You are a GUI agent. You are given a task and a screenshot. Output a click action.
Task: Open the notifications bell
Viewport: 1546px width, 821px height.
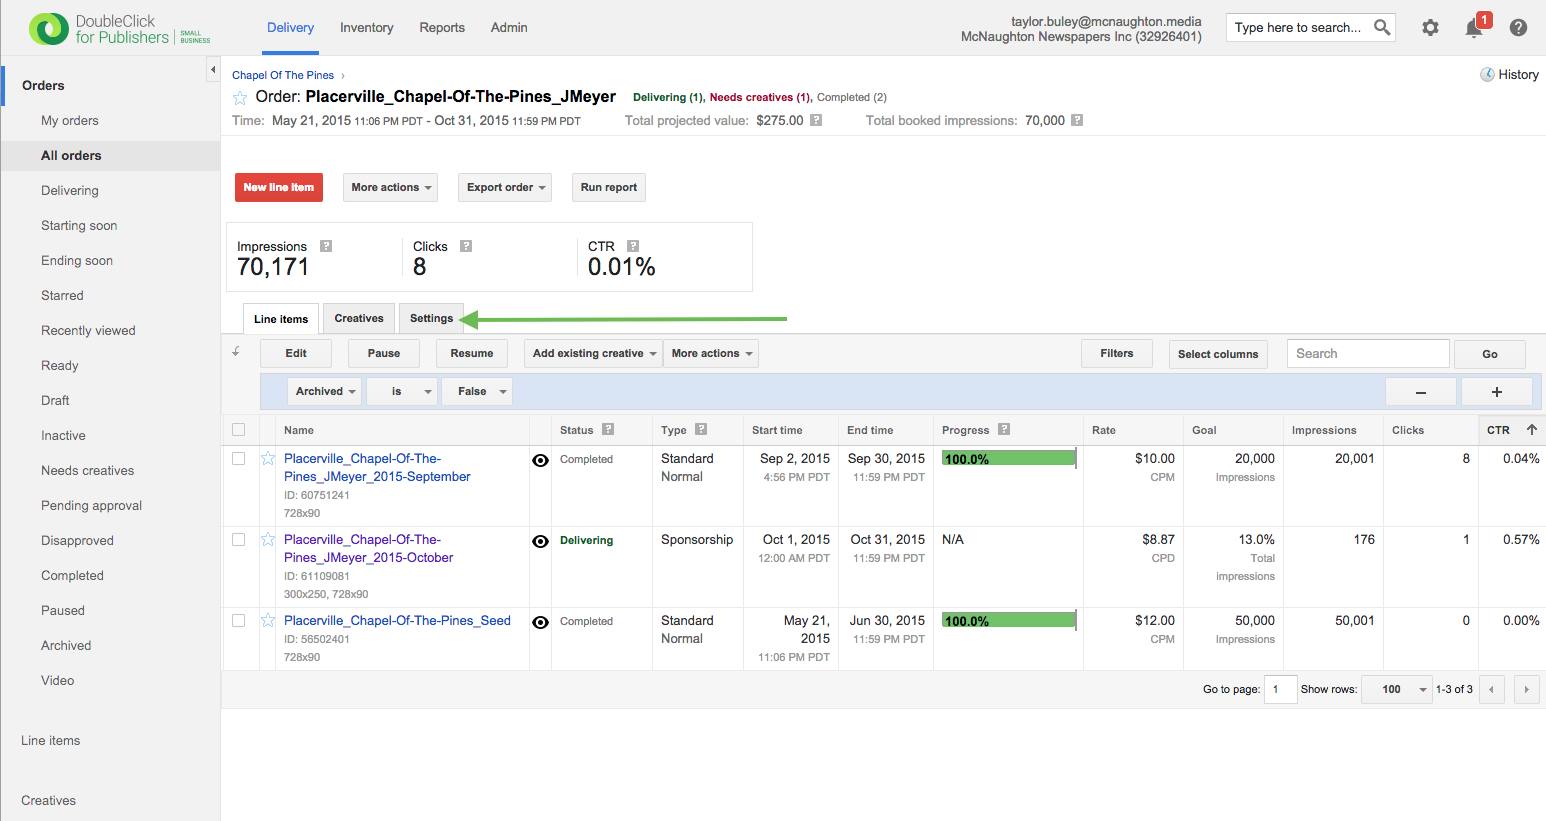click(1474, 28)
